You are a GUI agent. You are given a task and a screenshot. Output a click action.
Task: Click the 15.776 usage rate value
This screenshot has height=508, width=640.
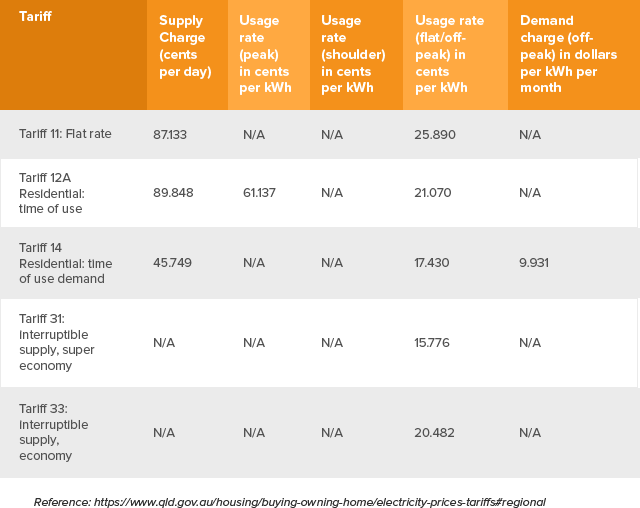coord(432,342)
